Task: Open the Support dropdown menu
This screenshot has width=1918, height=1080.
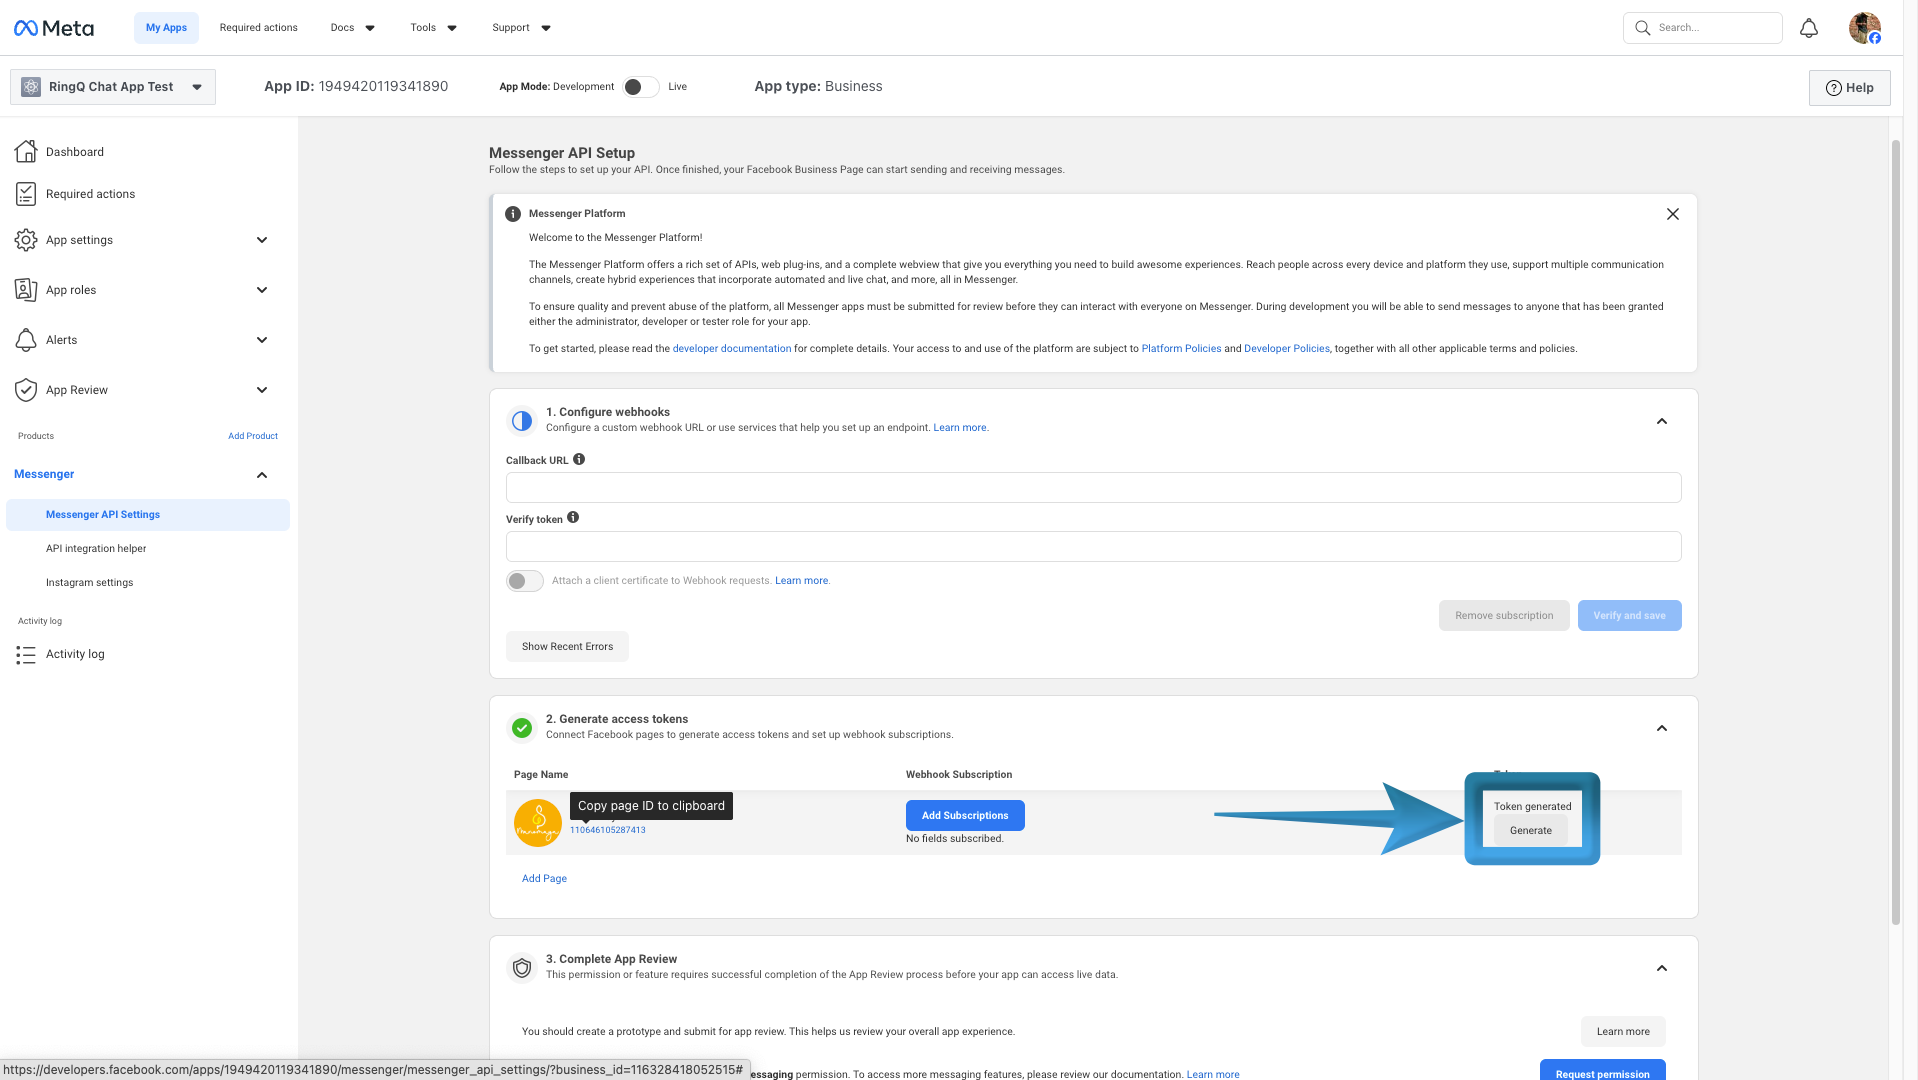Action: tap(522, 28)
